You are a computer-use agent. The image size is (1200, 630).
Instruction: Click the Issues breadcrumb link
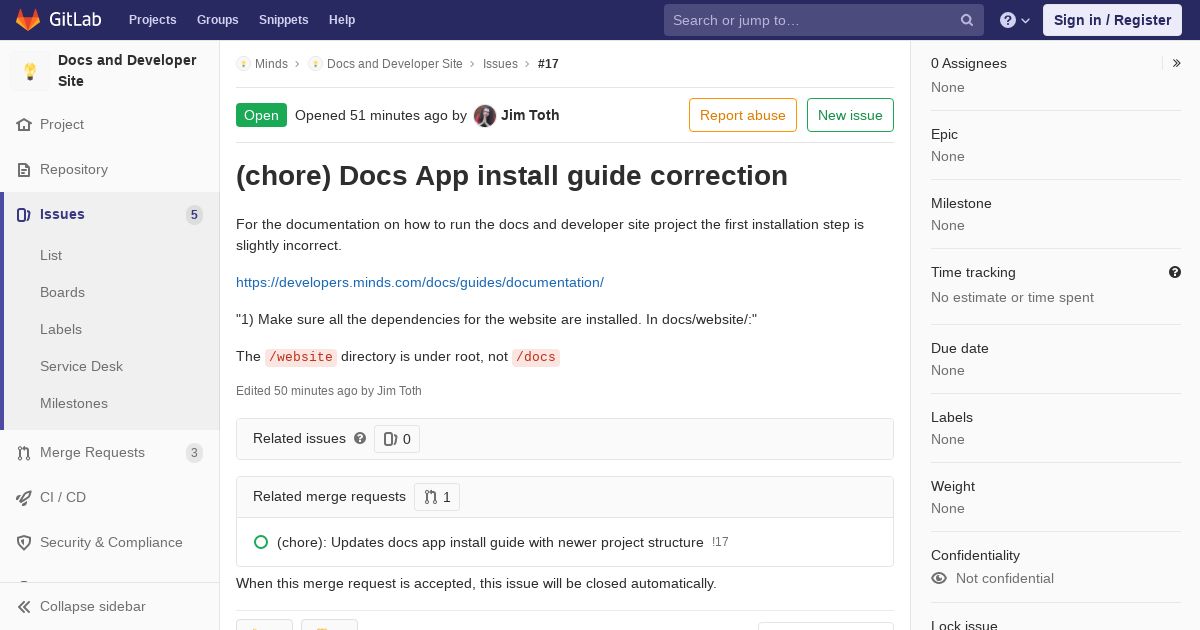[500, 64]
